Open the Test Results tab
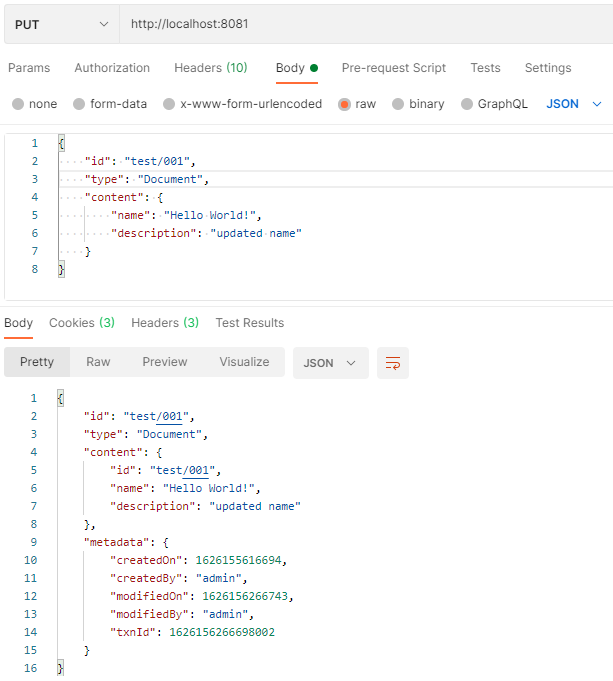The height and width of the screenshot is (681, 613). tap(250, 323)
